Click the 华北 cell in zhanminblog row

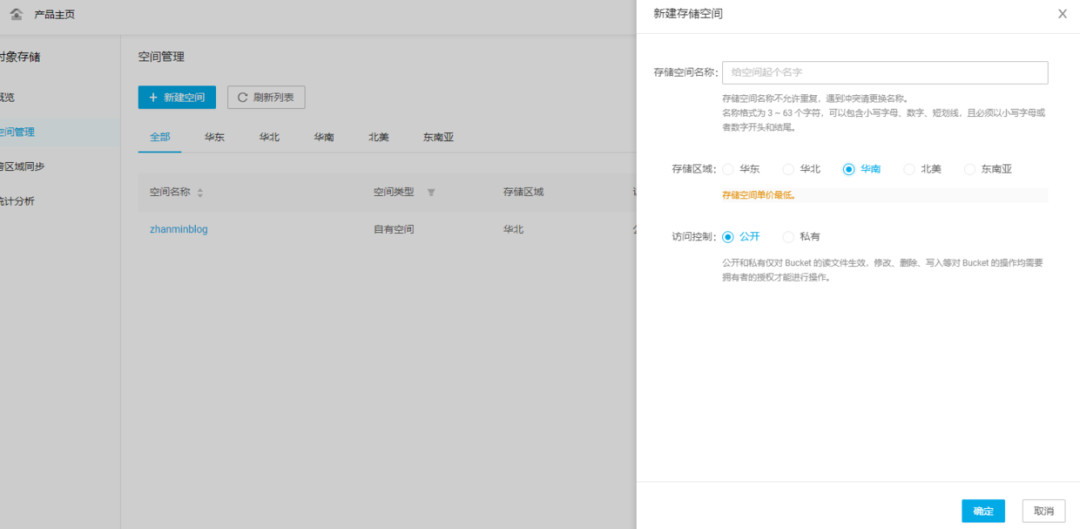click(x=513, y=229)
